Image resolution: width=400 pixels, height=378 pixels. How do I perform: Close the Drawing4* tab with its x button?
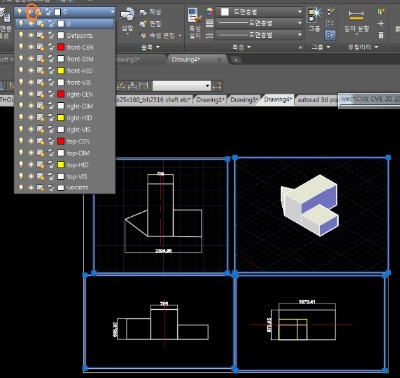click(219, 60)
